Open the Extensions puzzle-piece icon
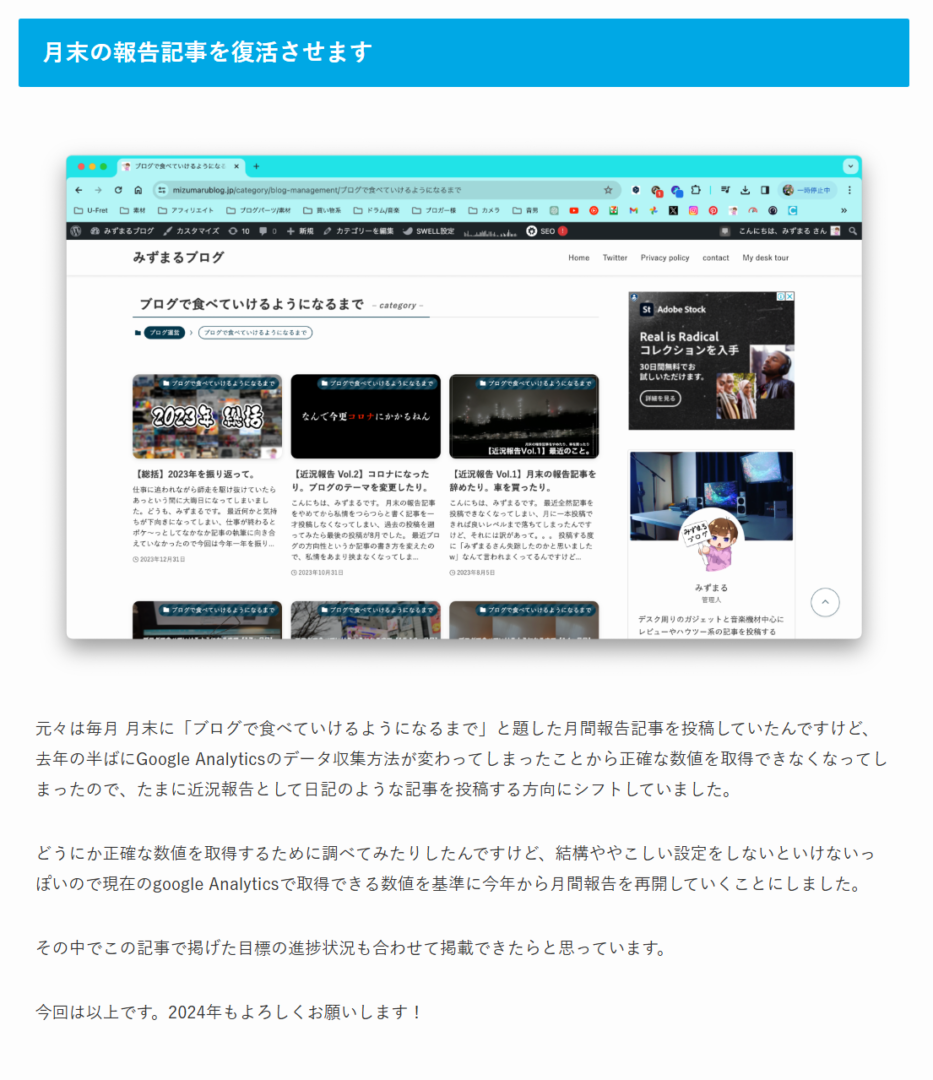 pyautogui.click(x=696, y=190)
